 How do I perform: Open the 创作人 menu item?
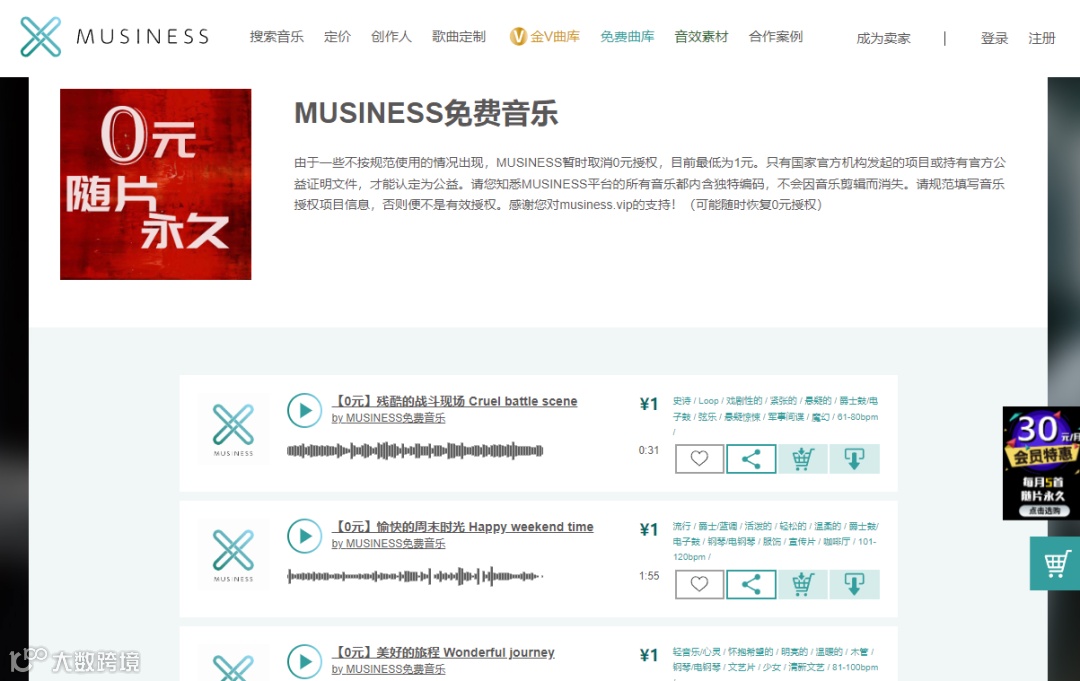pos(391,36)
